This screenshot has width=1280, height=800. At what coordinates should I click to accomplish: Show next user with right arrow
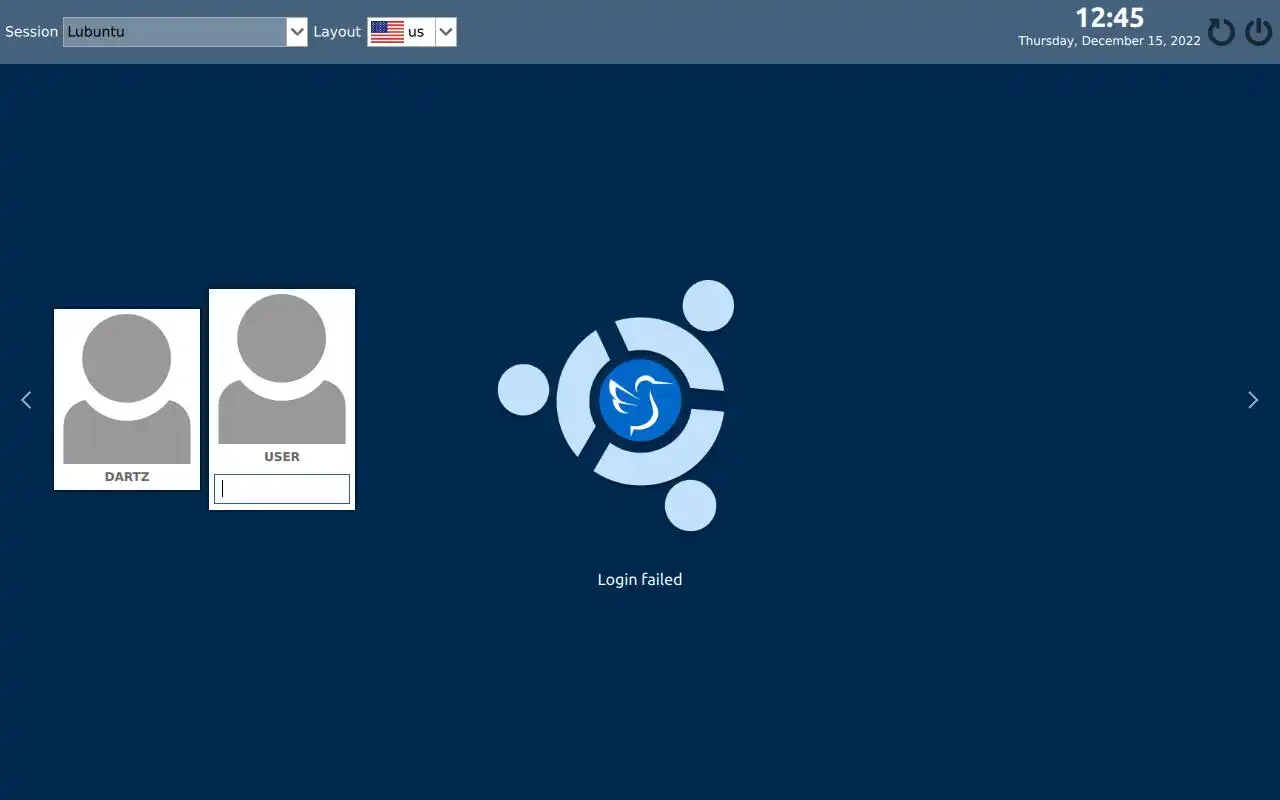1253,400
